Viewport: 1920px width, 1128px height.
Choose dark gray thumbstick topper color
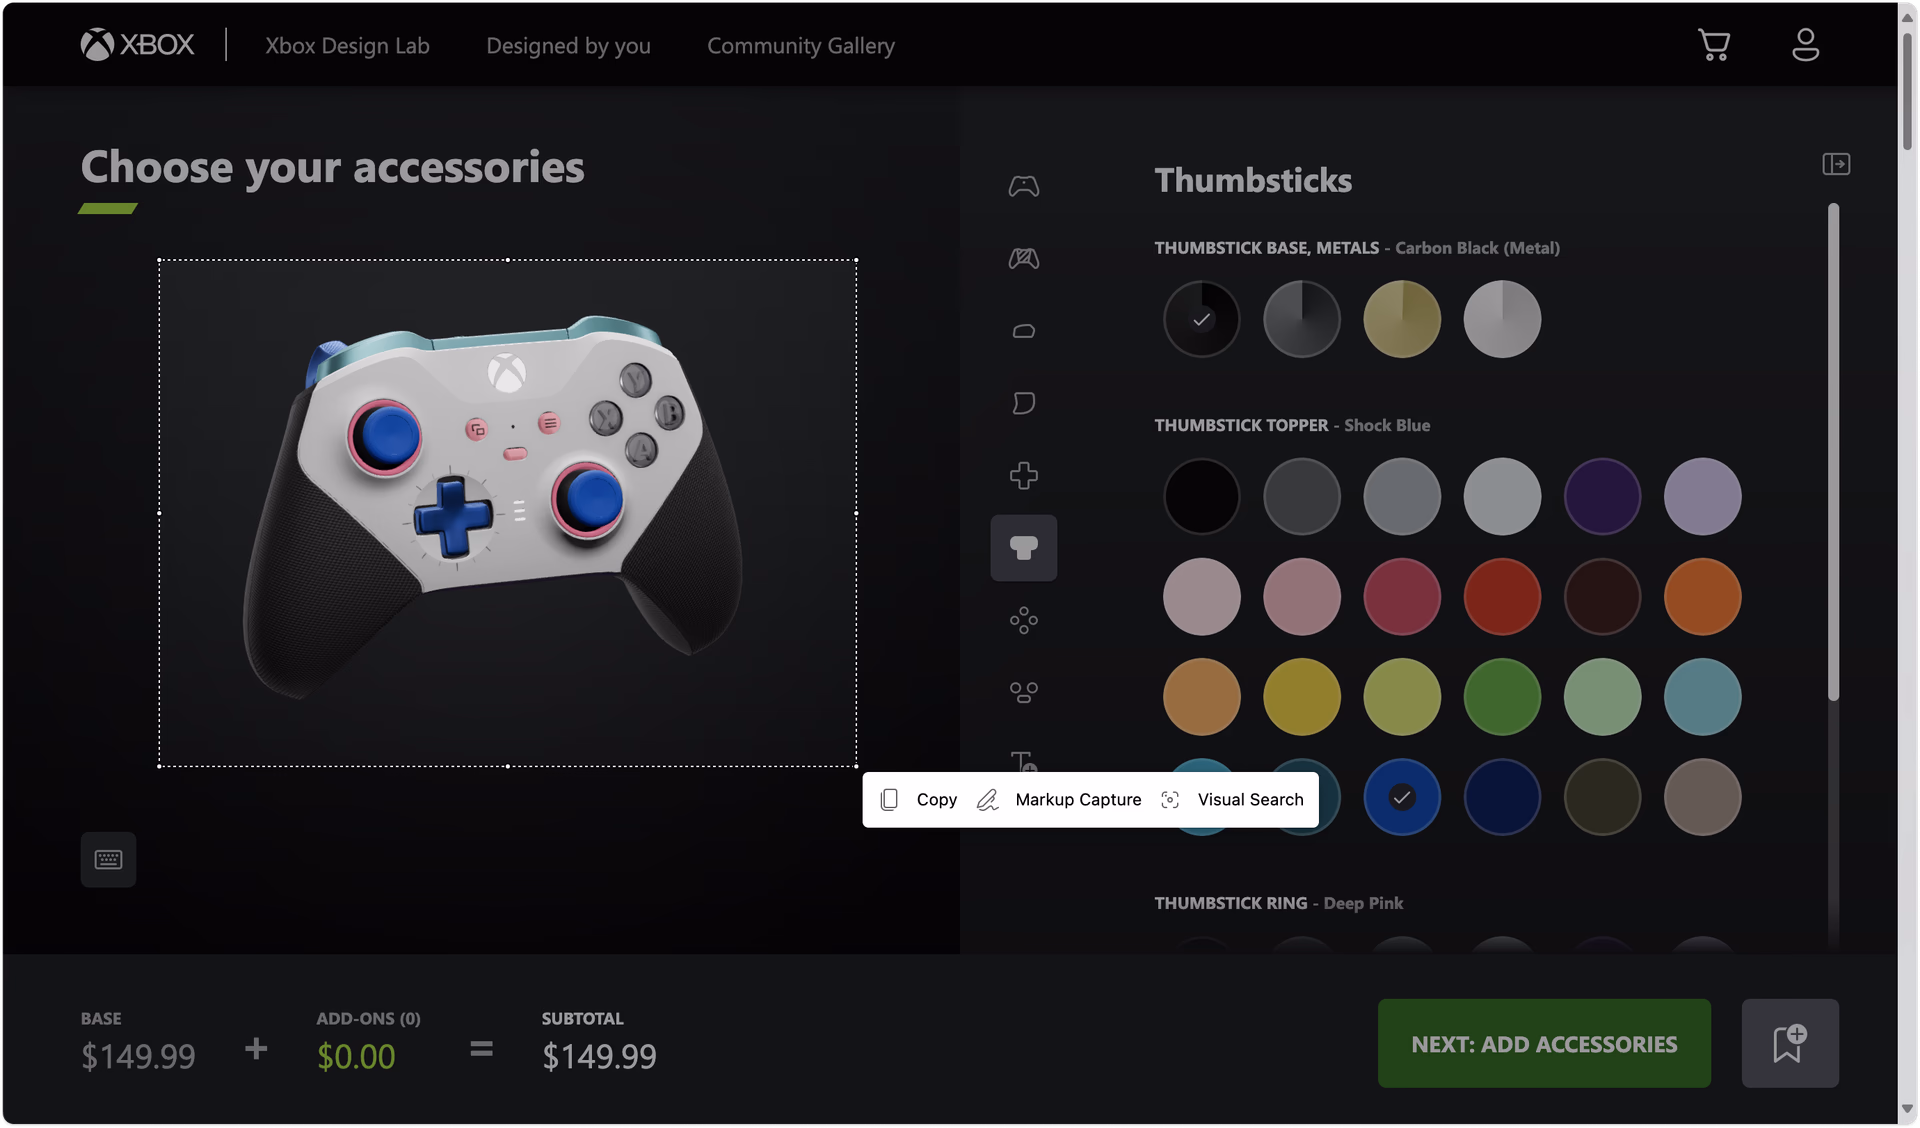1302,497
